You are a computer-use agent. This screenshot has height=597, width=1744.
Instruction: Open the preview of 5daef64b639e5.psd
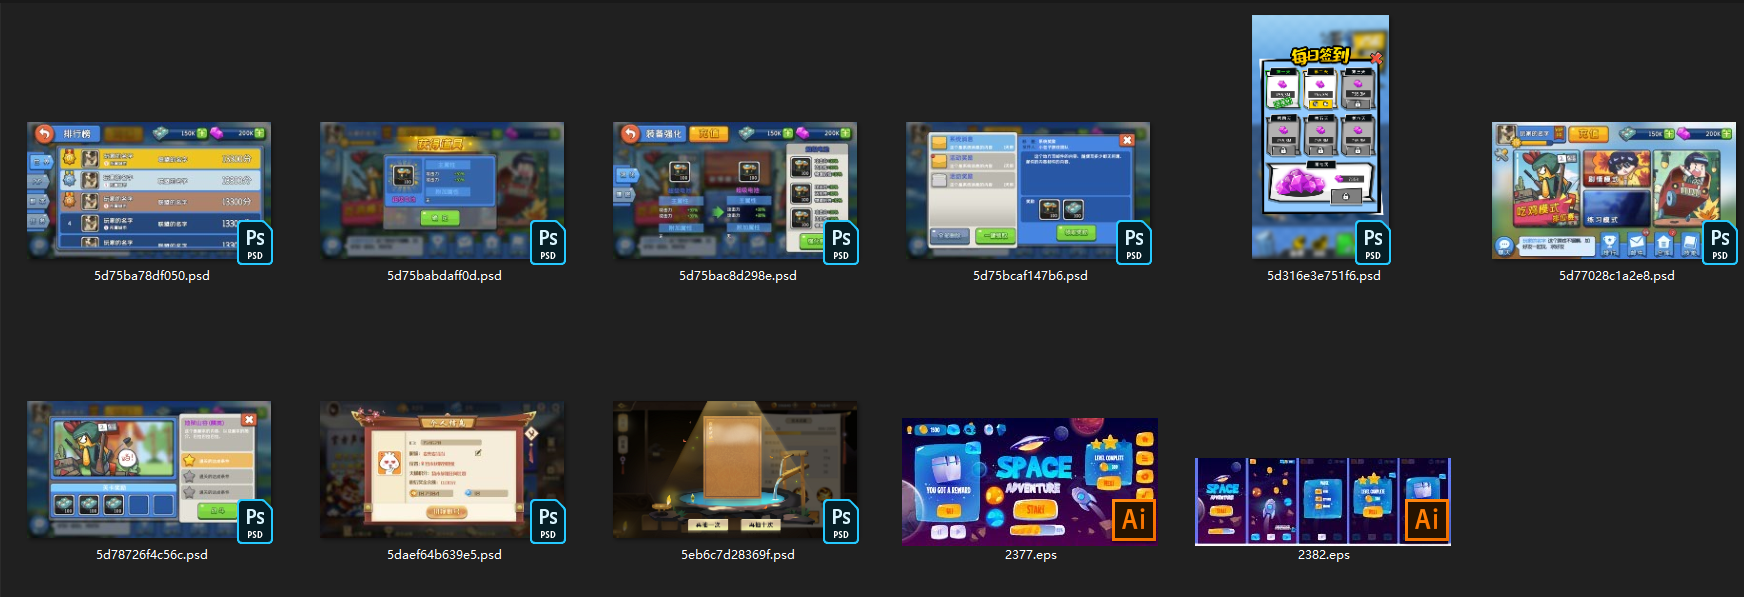pyautogui.click(x=442, y=470)
